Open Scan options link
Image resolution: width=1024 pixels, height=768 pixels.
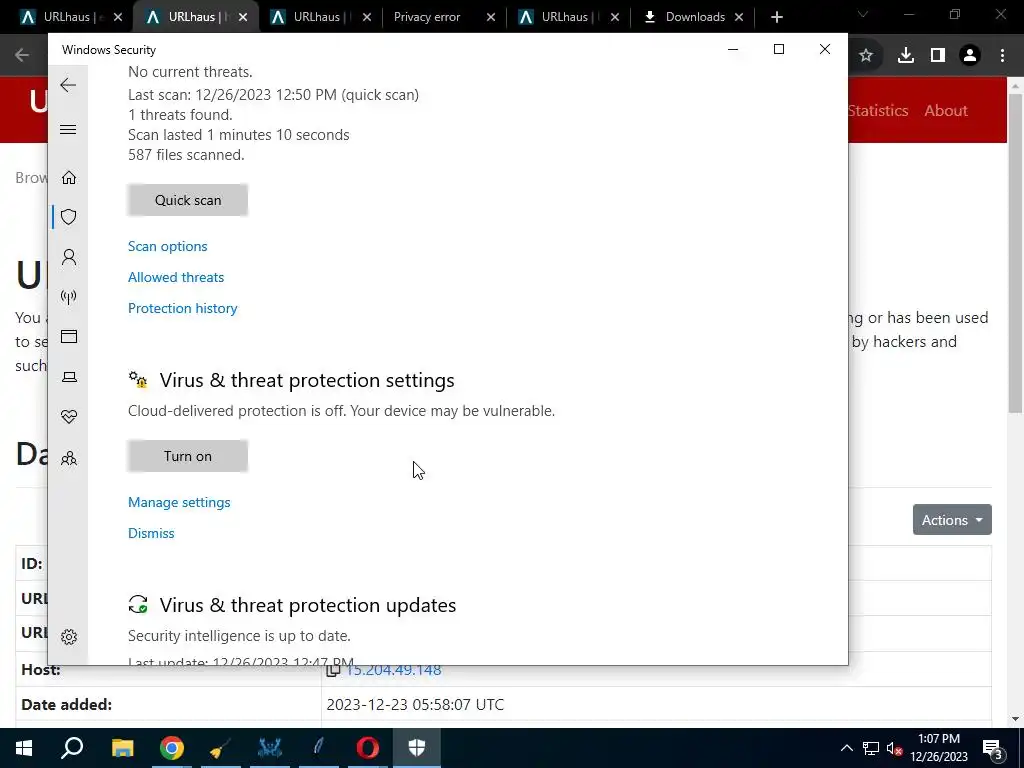(168, 246)
